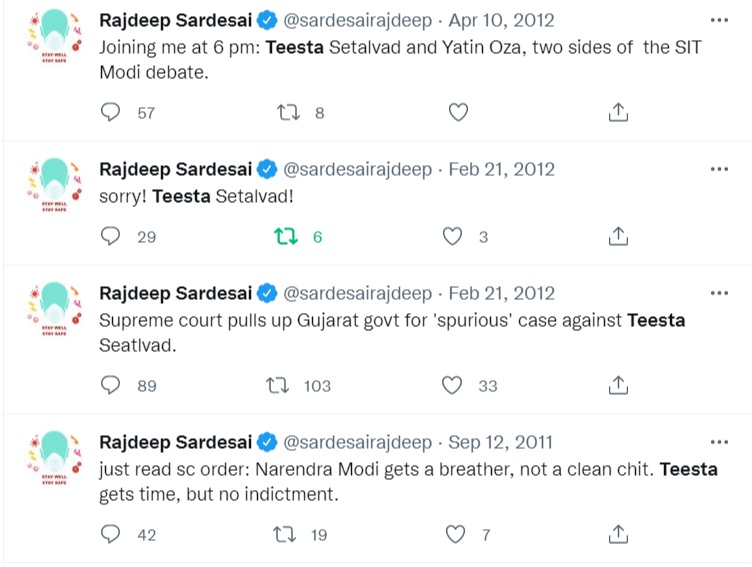Like the Supreme court tweet with 33 likes
This screenshot has height=567, width=752.
tap(454, 385)
